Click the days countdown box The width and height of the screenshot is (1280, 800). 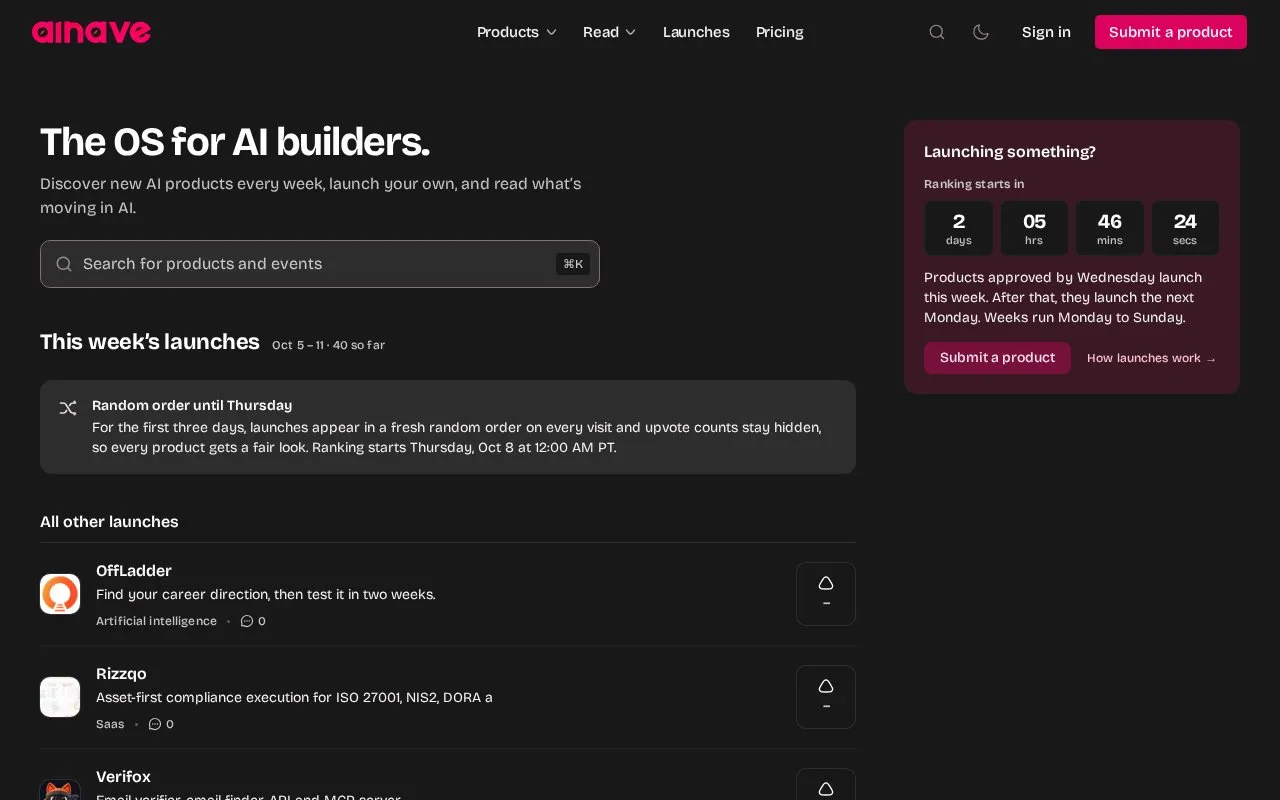tap(959, 228)
